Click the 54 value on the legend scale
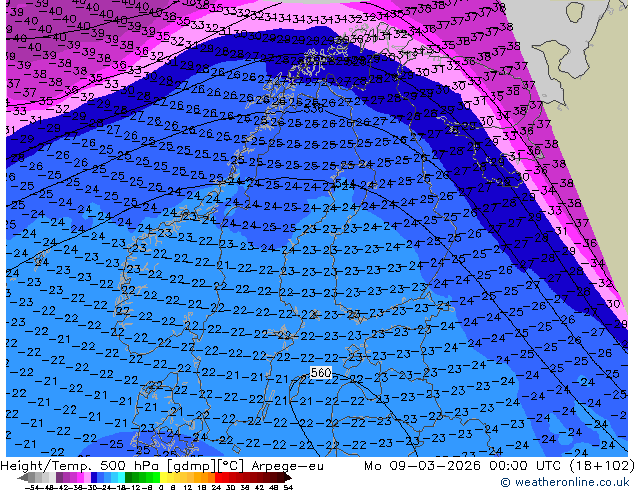 [288, 486]
